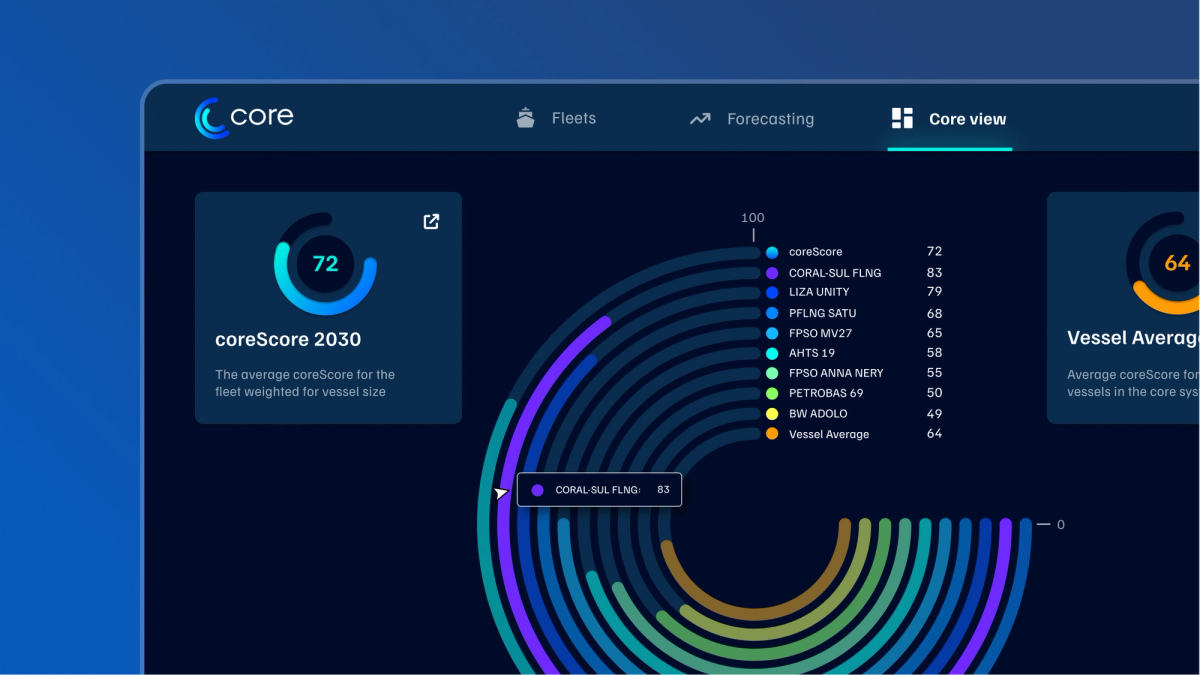The width and height of the screenshot is (1200, 675).
Task: Select the Core view tab
Action: coord(950,119)
